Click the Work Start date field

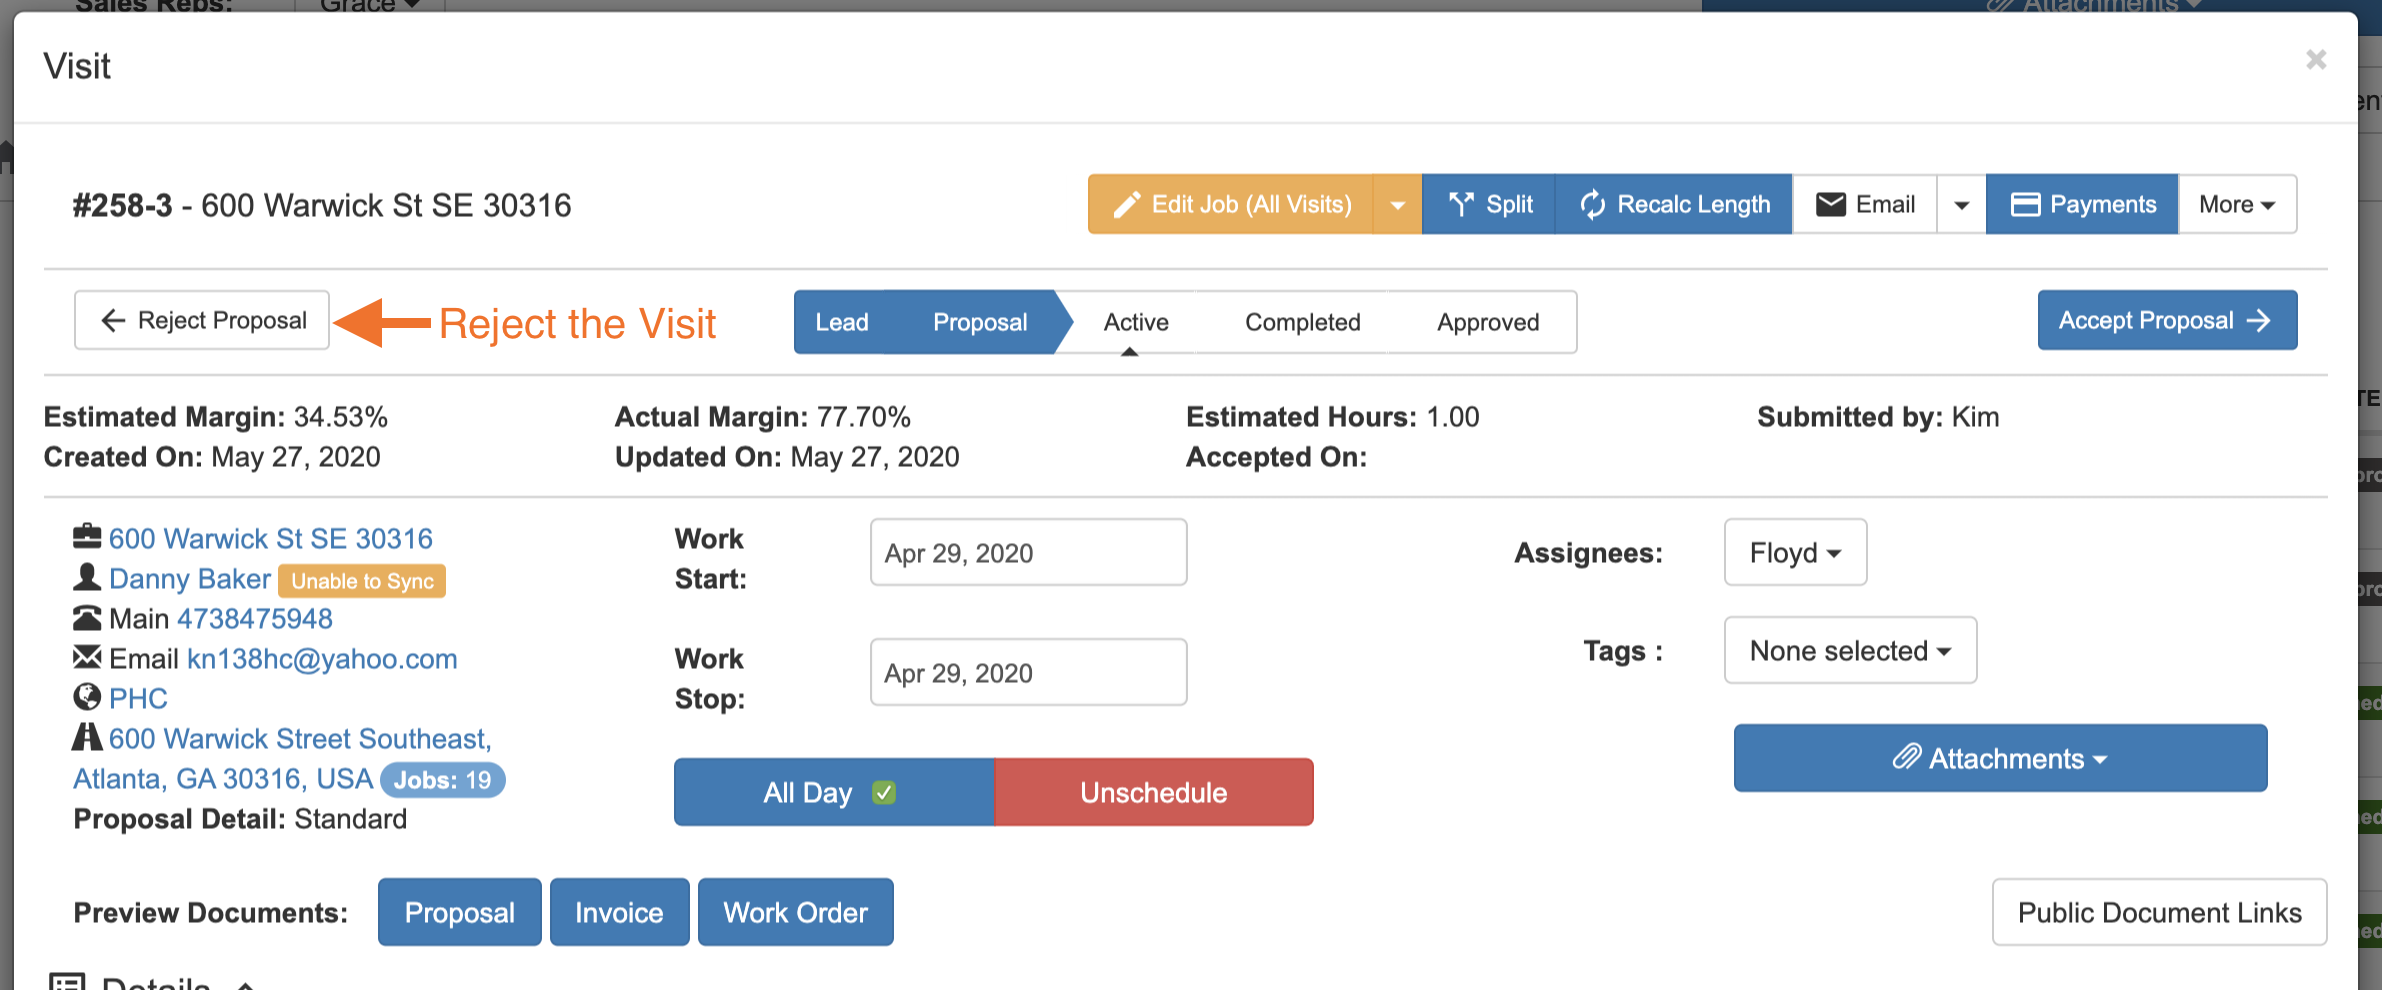pyautogui.click(x=1028, y=553)
